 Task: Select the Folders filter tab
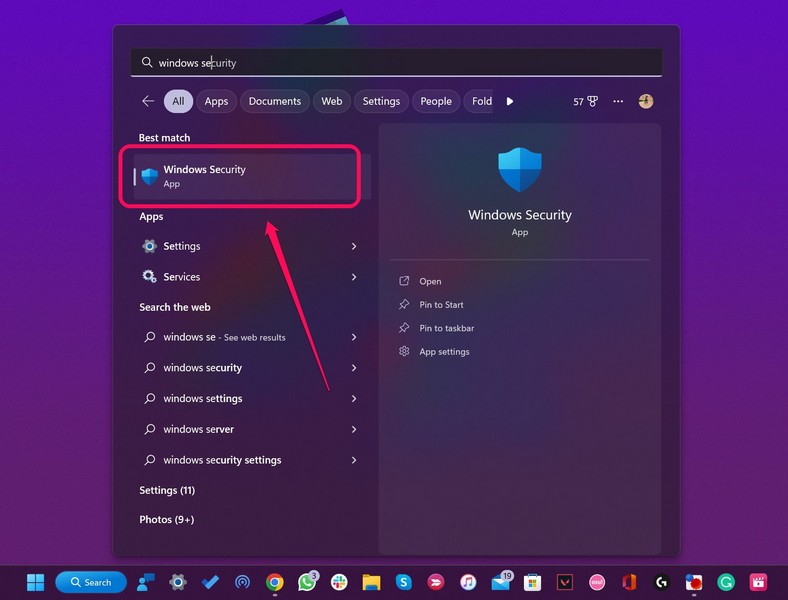(479, 101)
